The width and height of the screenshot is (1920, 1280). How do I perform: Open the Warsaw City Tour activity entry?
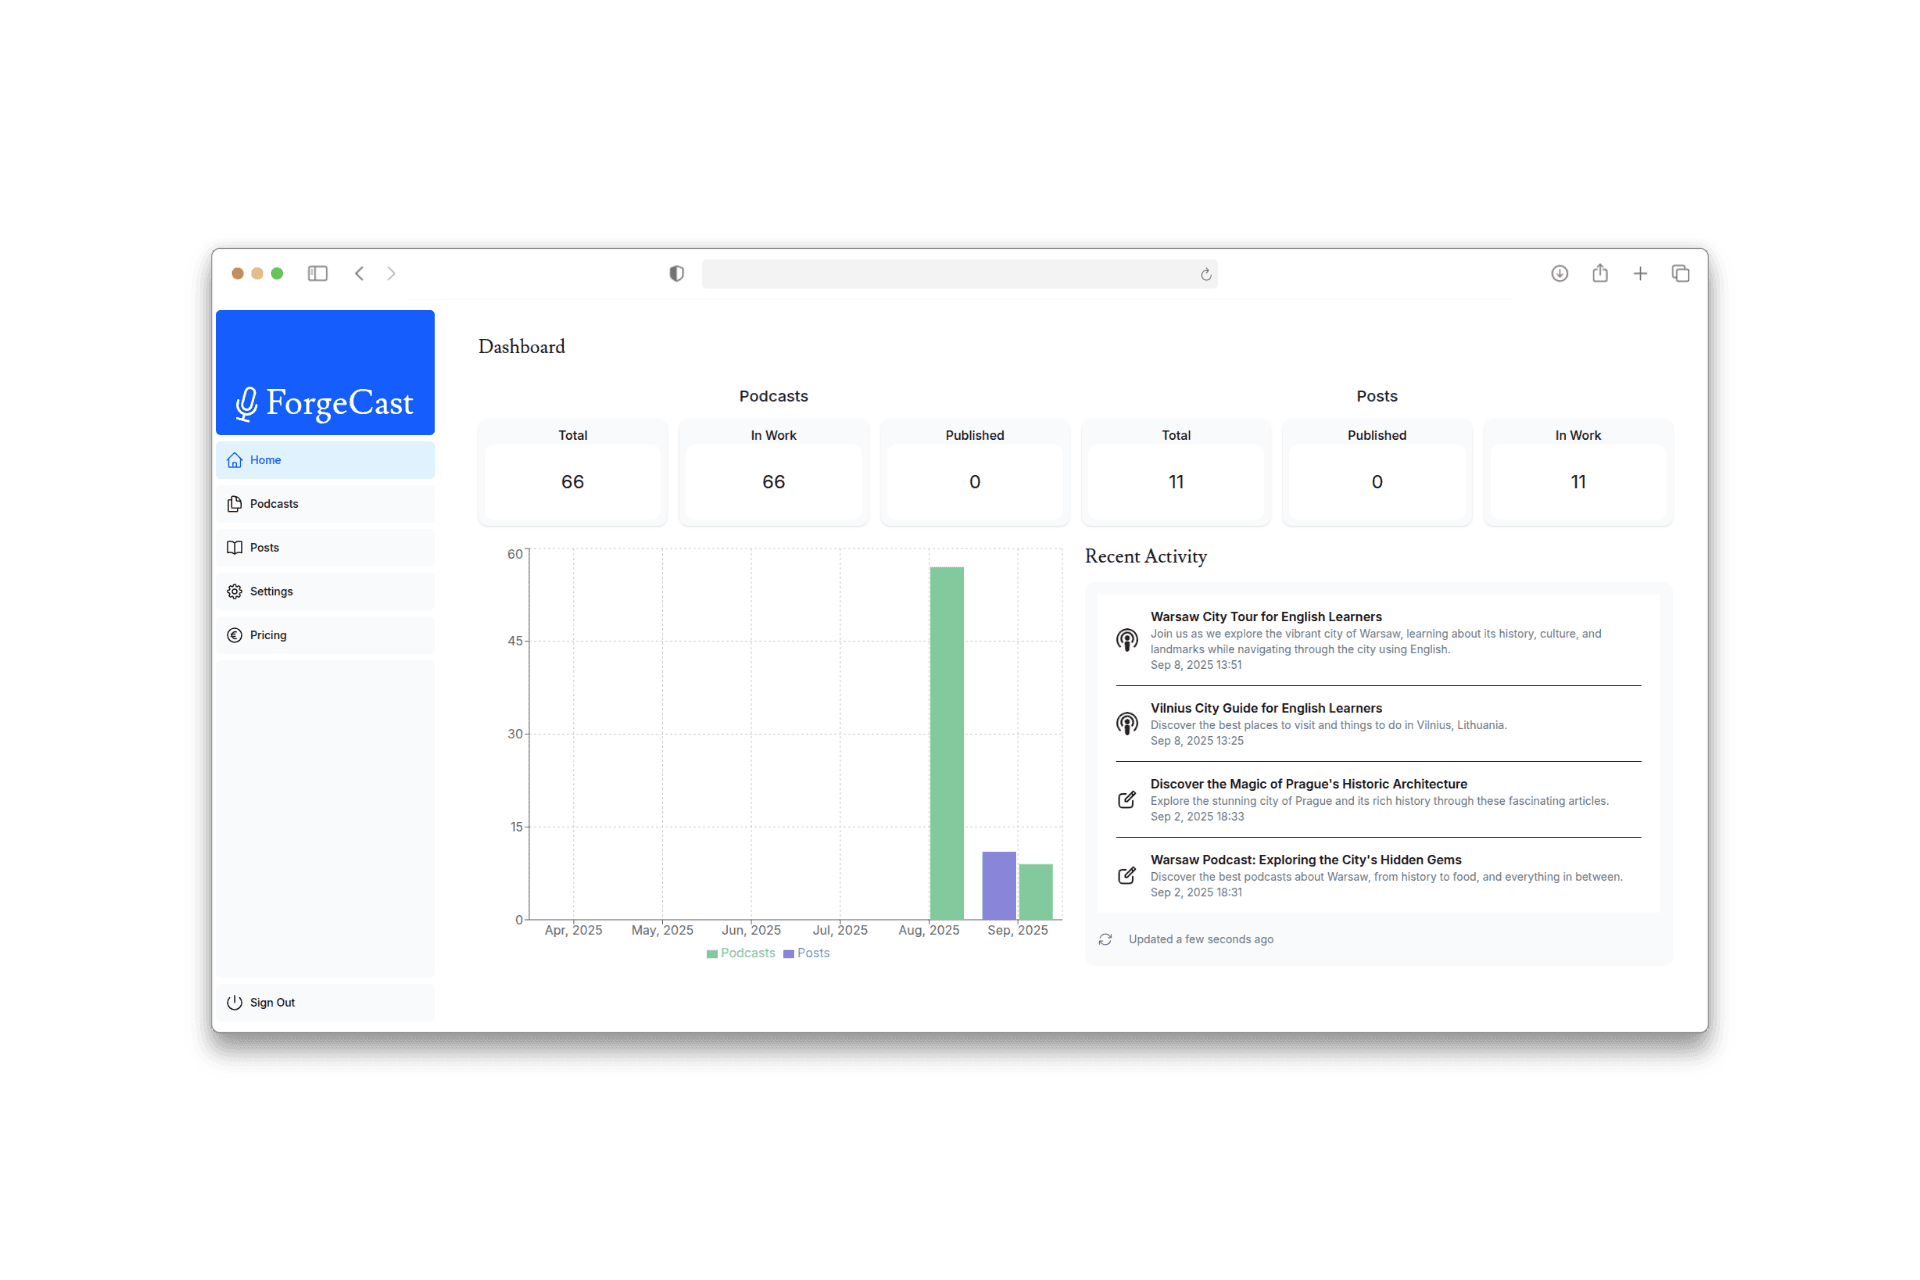[x=1266, y=616]
